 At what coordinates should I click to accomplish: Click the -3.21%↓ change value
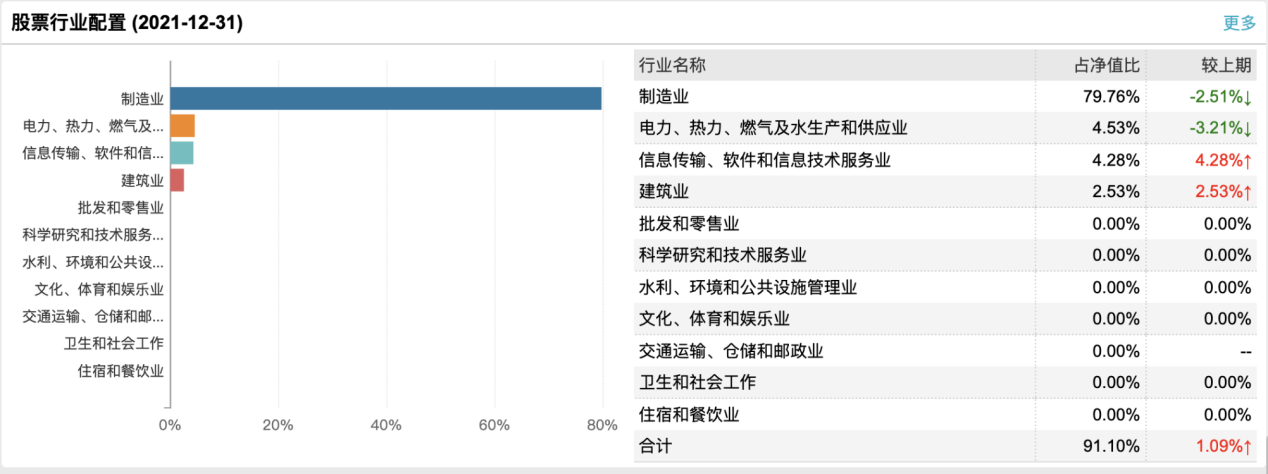pyautogui.click(x=1220, y=128)
